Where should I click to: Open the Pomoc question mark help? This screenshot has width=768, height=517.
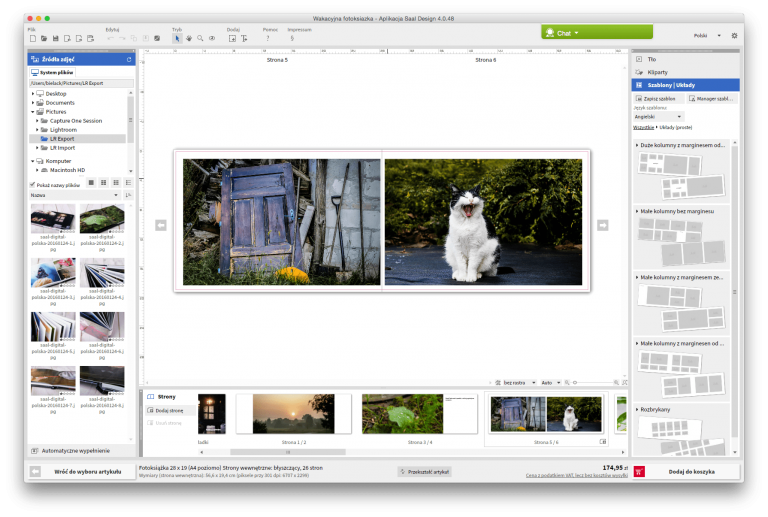268,38
